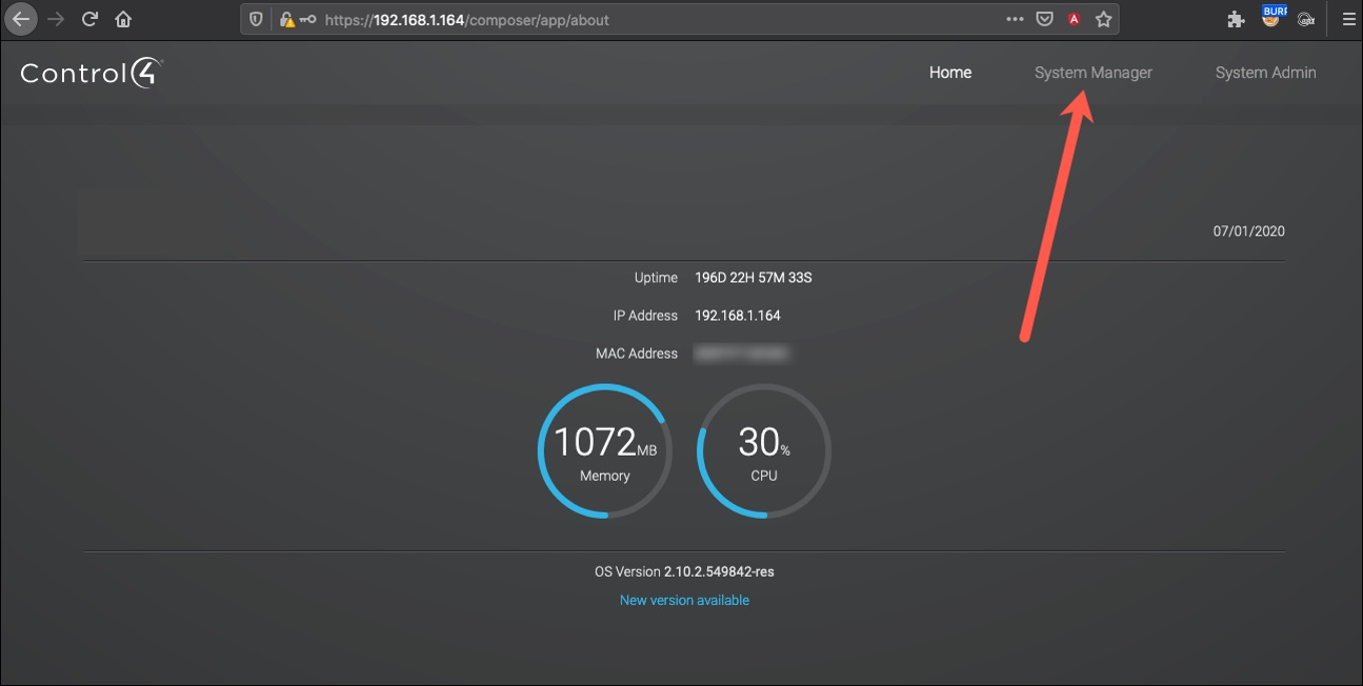
Task: Open the page actions three-dot menu
Action: pos(1015,19)
